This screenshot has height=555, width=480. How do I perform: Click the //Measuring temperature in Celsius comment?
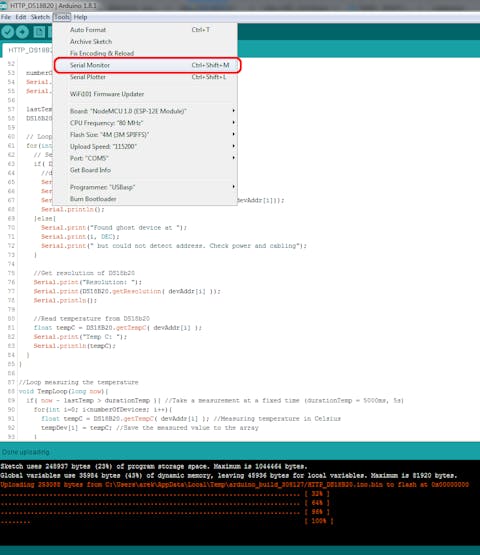[277, 419]
